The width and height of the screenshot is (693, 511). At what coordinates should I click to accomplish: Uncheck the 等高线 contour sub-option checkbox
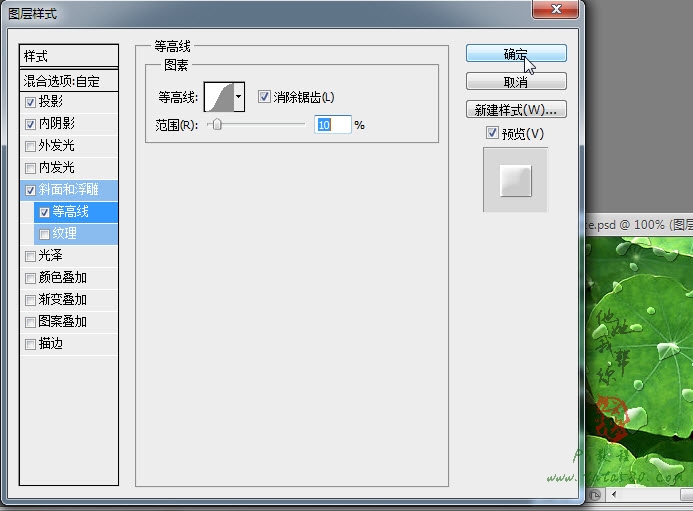pos(44,213)
